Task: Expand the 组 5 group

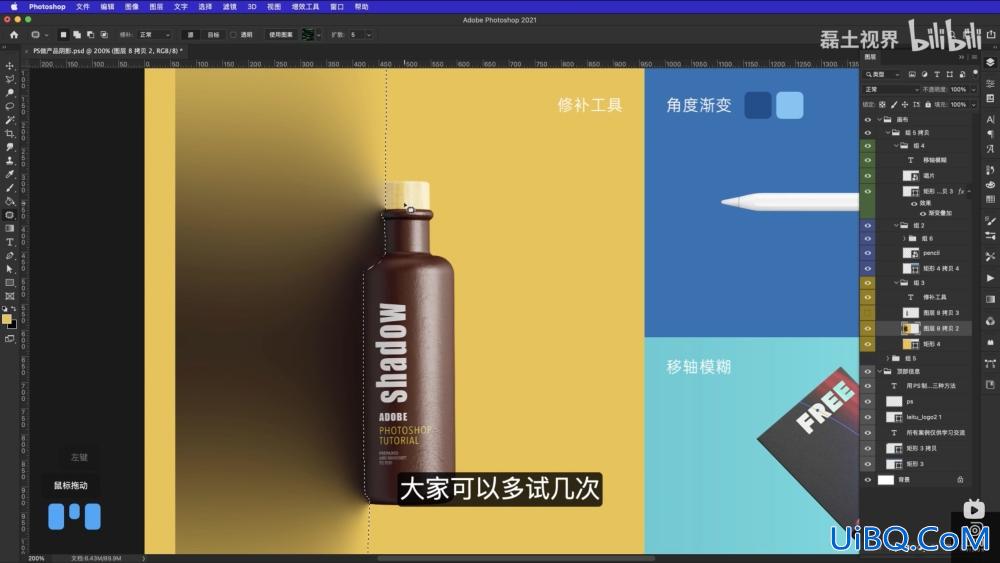Action: (x=888, y=358)
